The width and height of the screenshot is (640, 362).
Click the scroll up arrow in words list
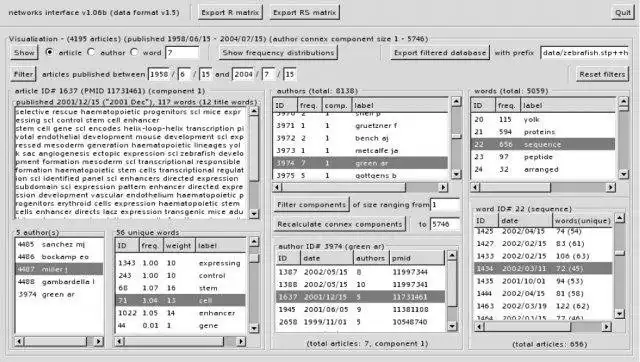point(623,101)
